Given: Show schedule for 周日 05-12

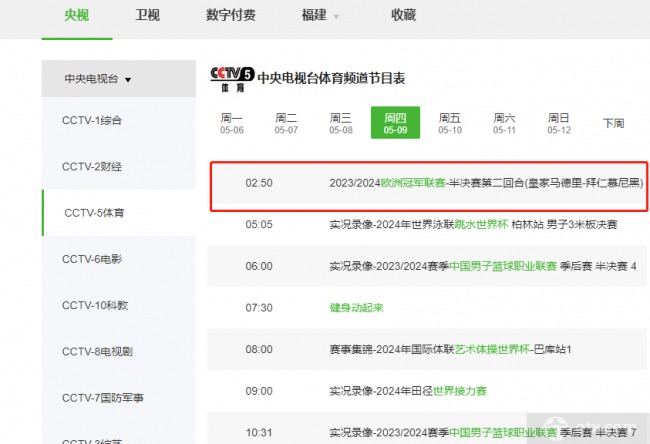Looking at the screenshot, I should pyautogui.click(x=559, y=123).
